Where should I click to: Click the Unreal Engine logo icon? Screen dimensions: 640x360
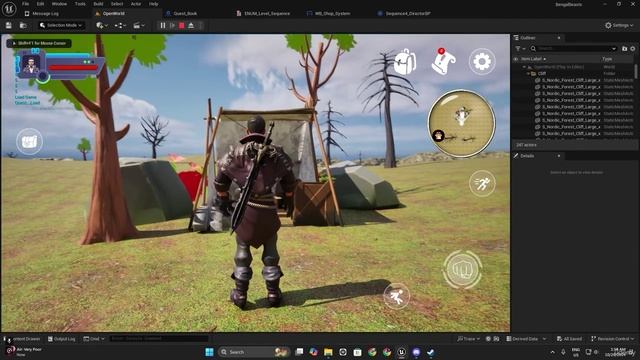click(x=9, y=9)
